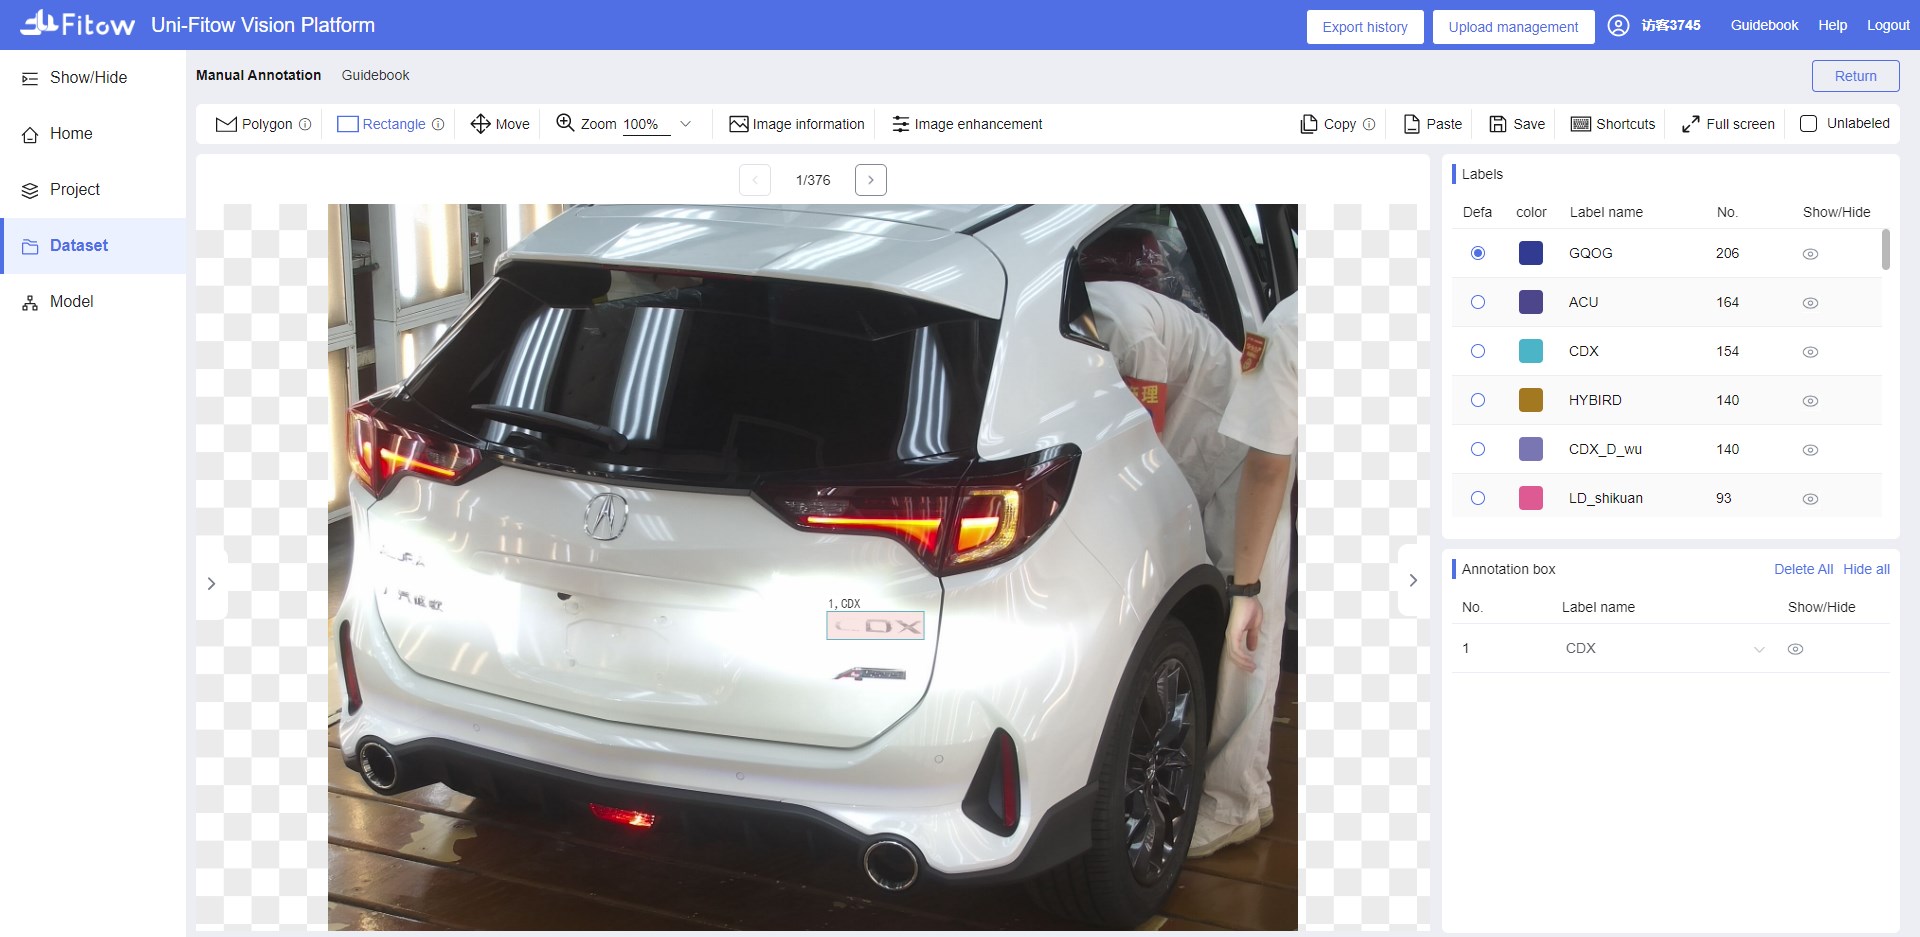Click the user account avatar icon
The height and width of the screenshot is (937, 1920).
pyautogui.click(x=1618, y=25)
